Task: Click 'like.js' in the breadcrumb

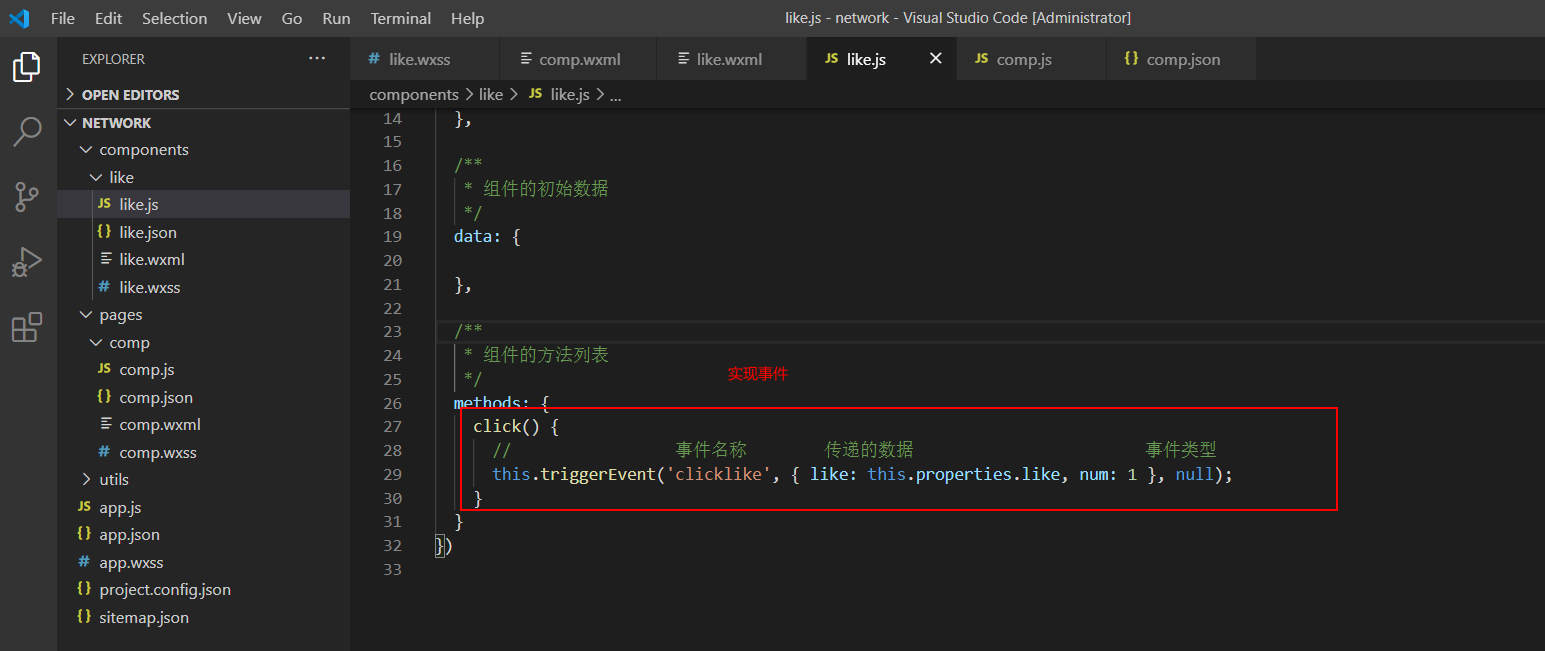Action: (x=570, y=94)
